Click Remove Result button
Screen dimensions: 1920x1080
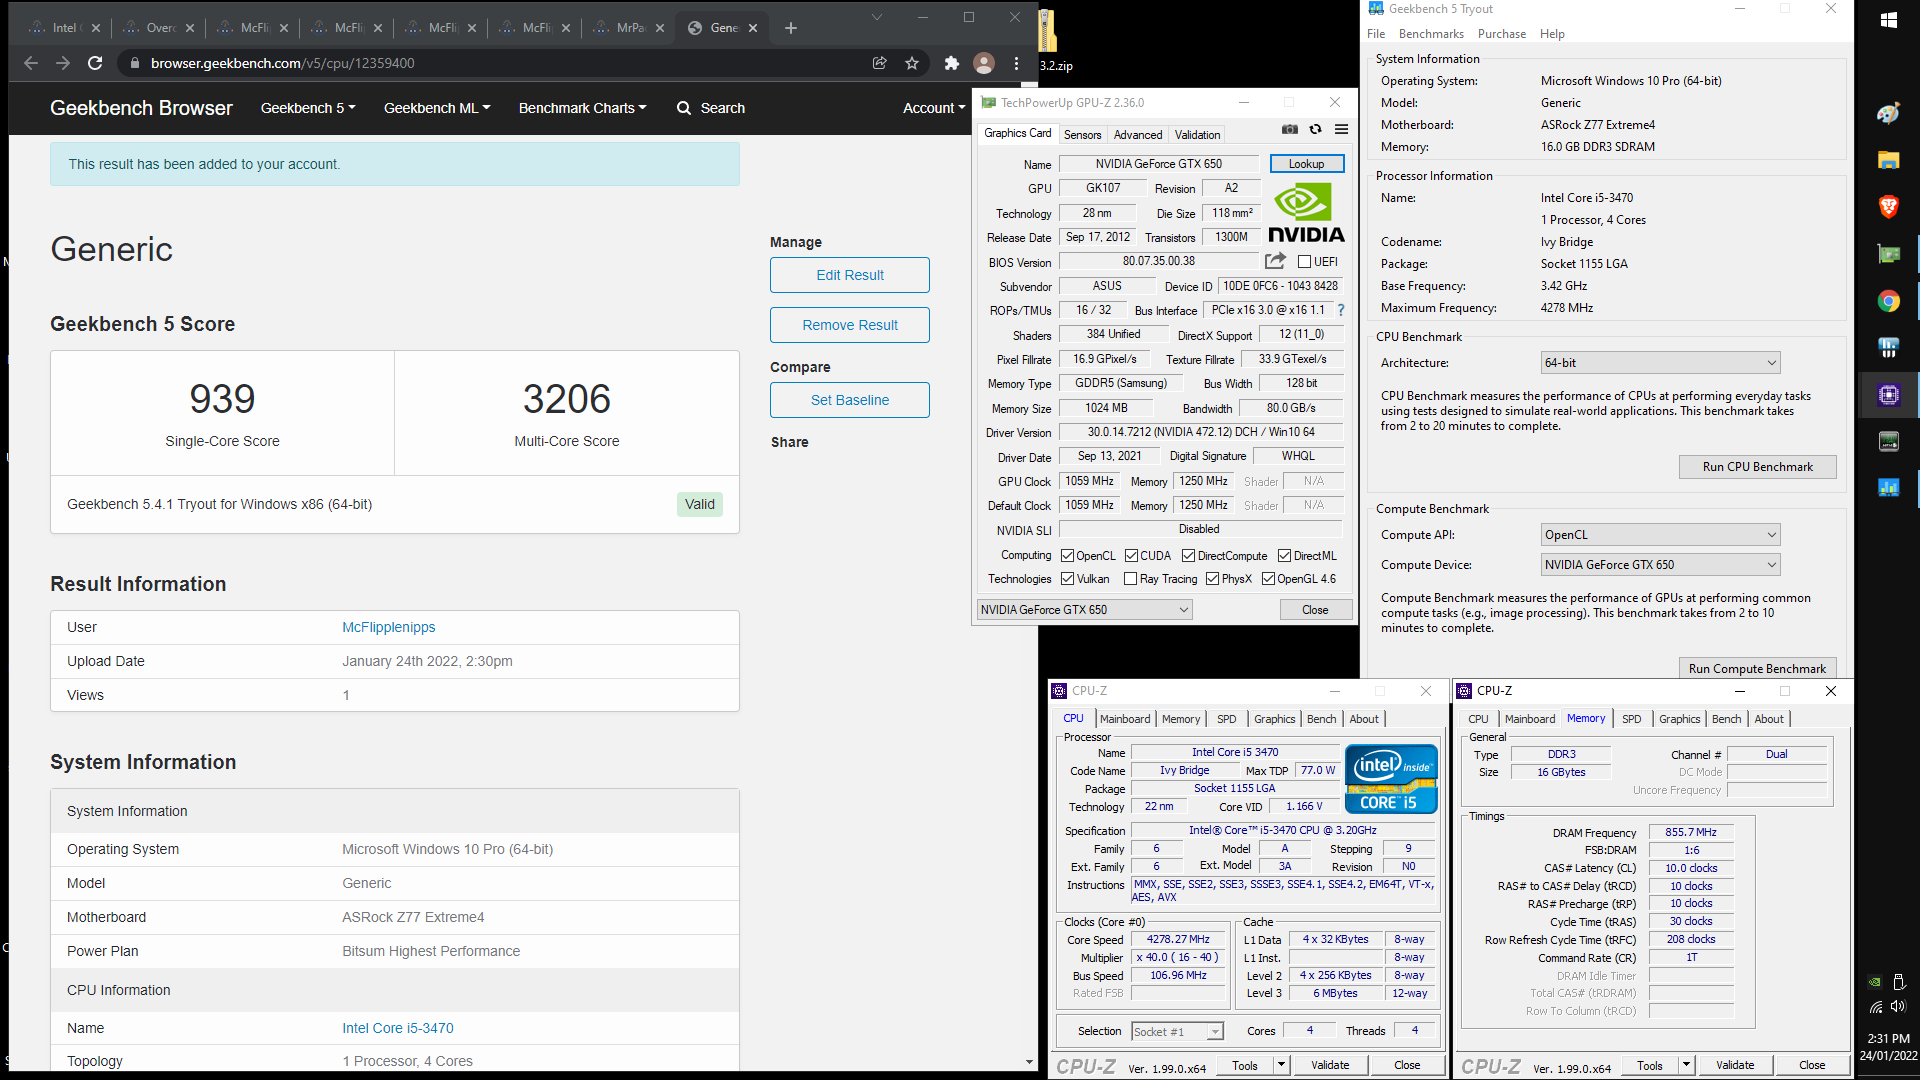click(x=850, y=325)
